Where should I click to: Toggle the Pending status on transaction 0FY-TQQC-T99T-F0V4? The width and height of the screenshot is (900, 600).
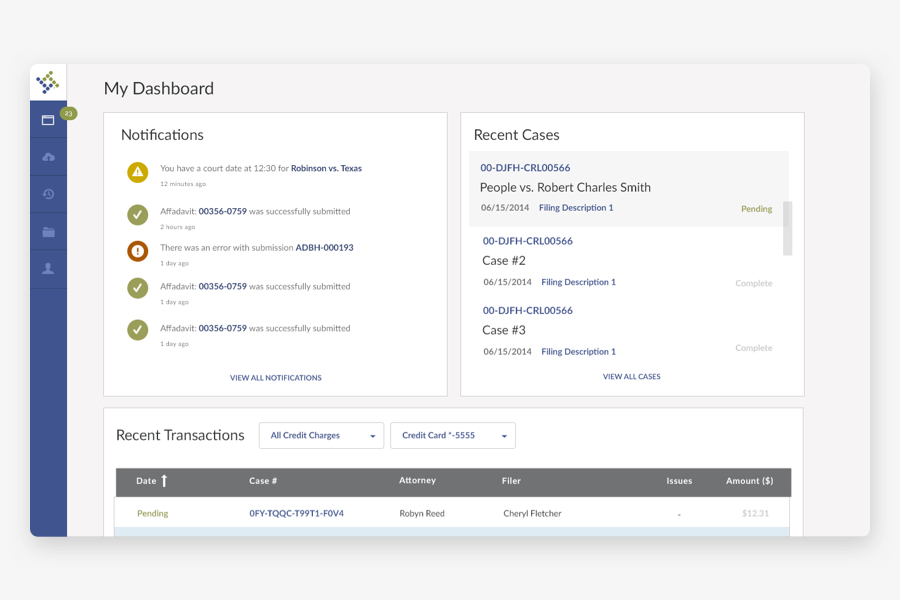pos(151,513)
